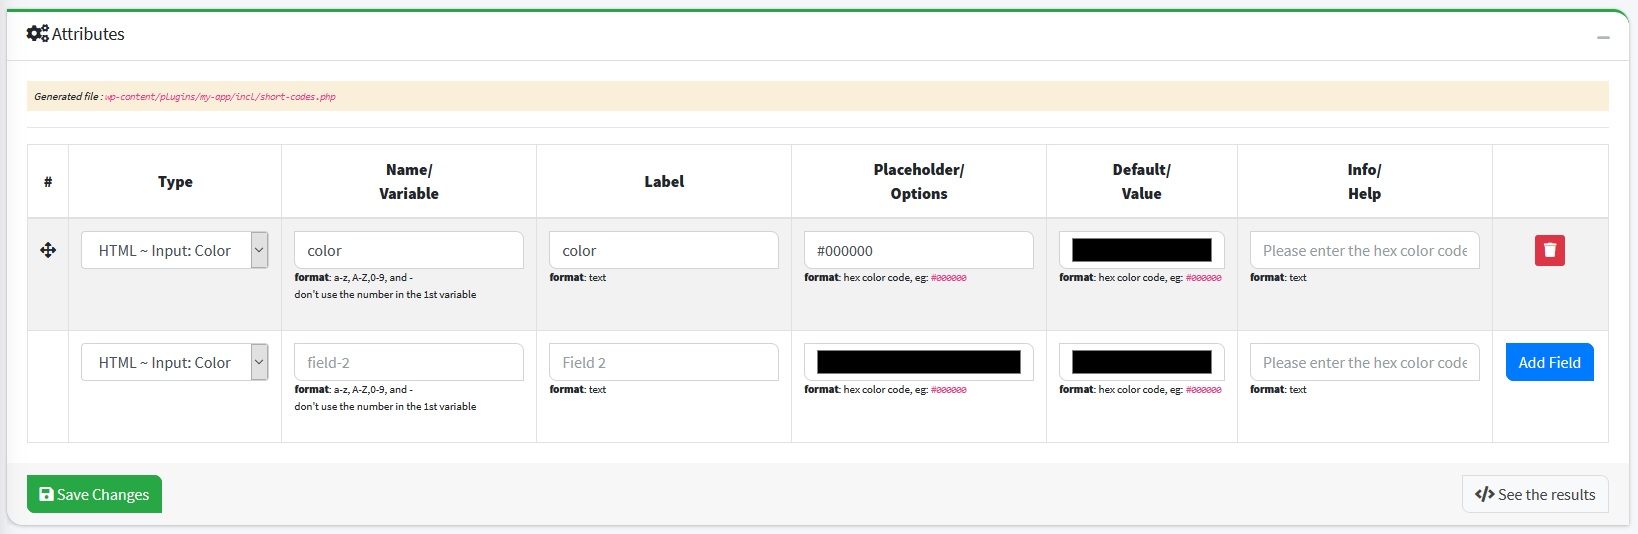1638x534 pixels.
Task: Focus the field-2 name input
Action: pyautogui.click(x=408, y=362)
